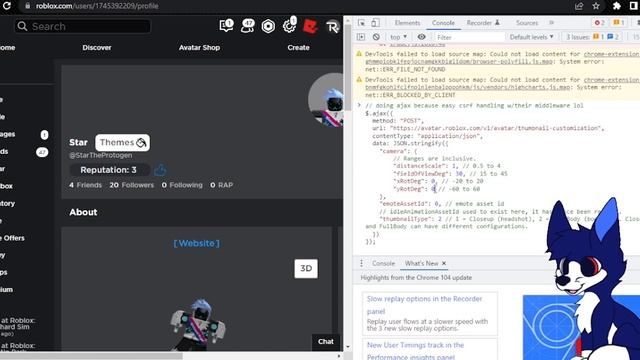Toggle 3D avatar view
Image resolution: width=640 pixels, height=360 pixels.
point(306,269)
